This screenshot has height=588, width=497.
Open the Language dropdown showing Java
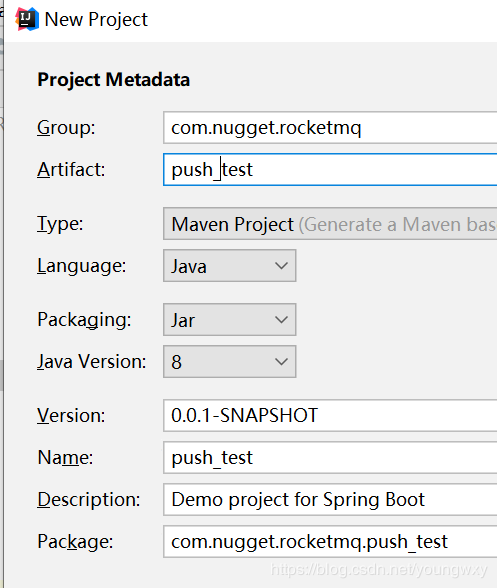point(230,266)
